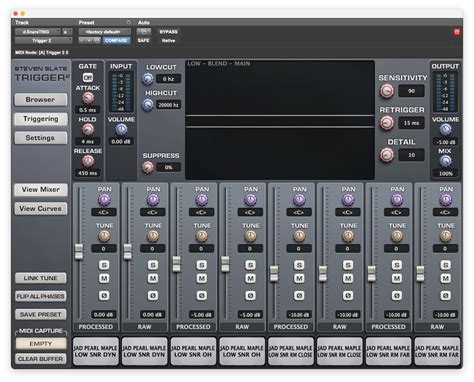Click fader on RAW LOW SNR RM FAR channel
Viewport: 474px width, 382px height.
point(420,274)
